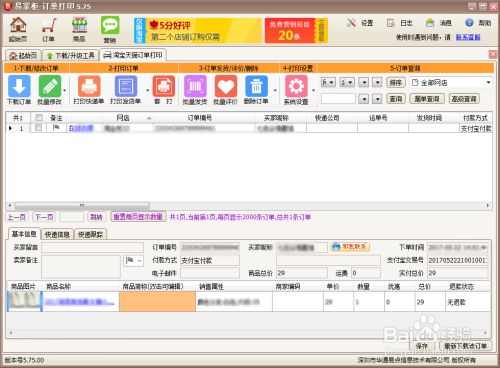Image resolution: width=500 pixels, height=368 pixels.
Task: Click the 买家留言 text field
Action: click(x=93, y=247)
